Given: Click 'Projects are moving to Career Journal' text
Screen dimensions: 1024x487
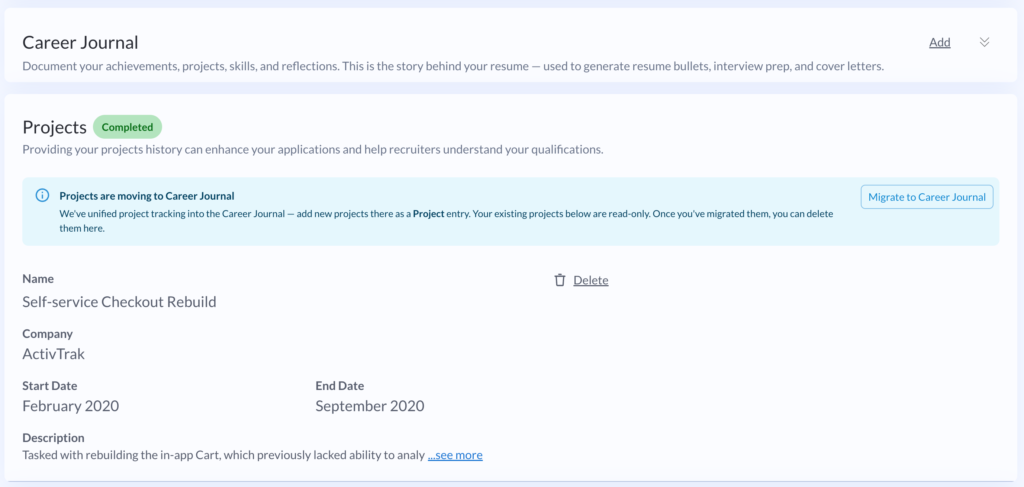Looking at the screenshot, I should 147,196.
